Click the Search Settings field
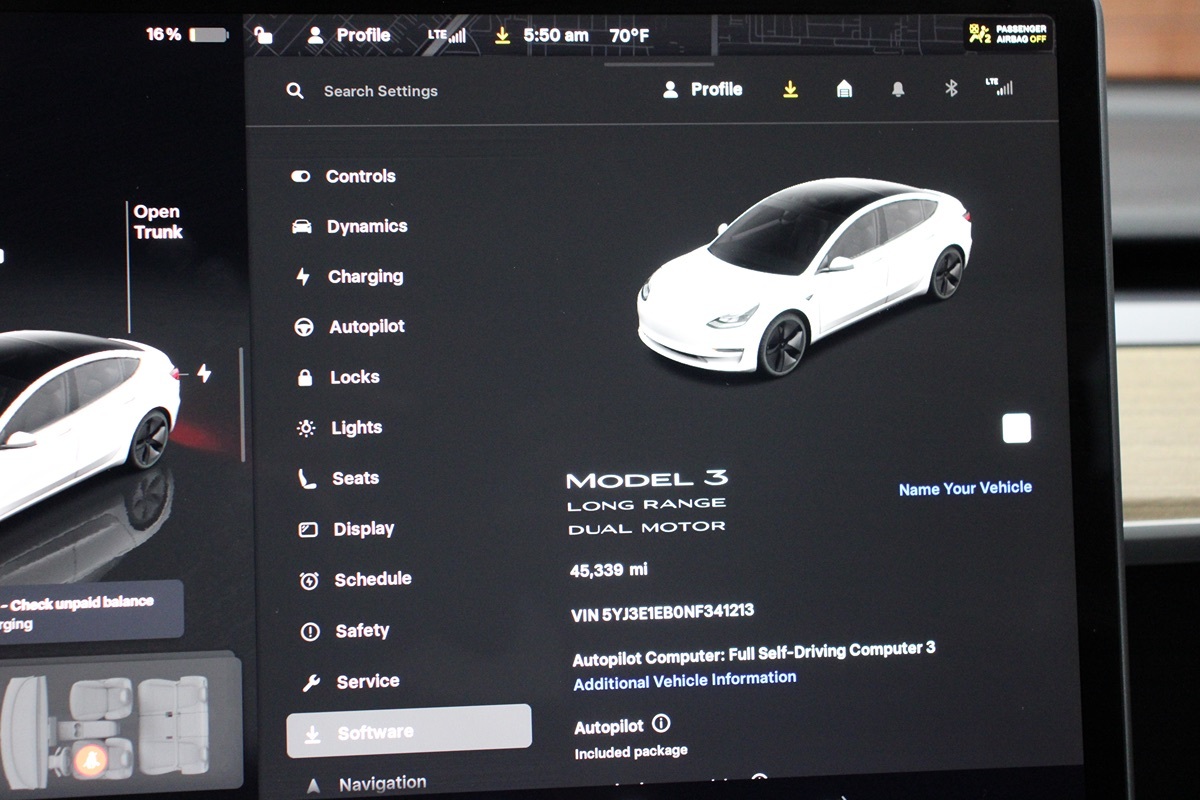This screenshot has width=1200, height=800. click(380, 91)
